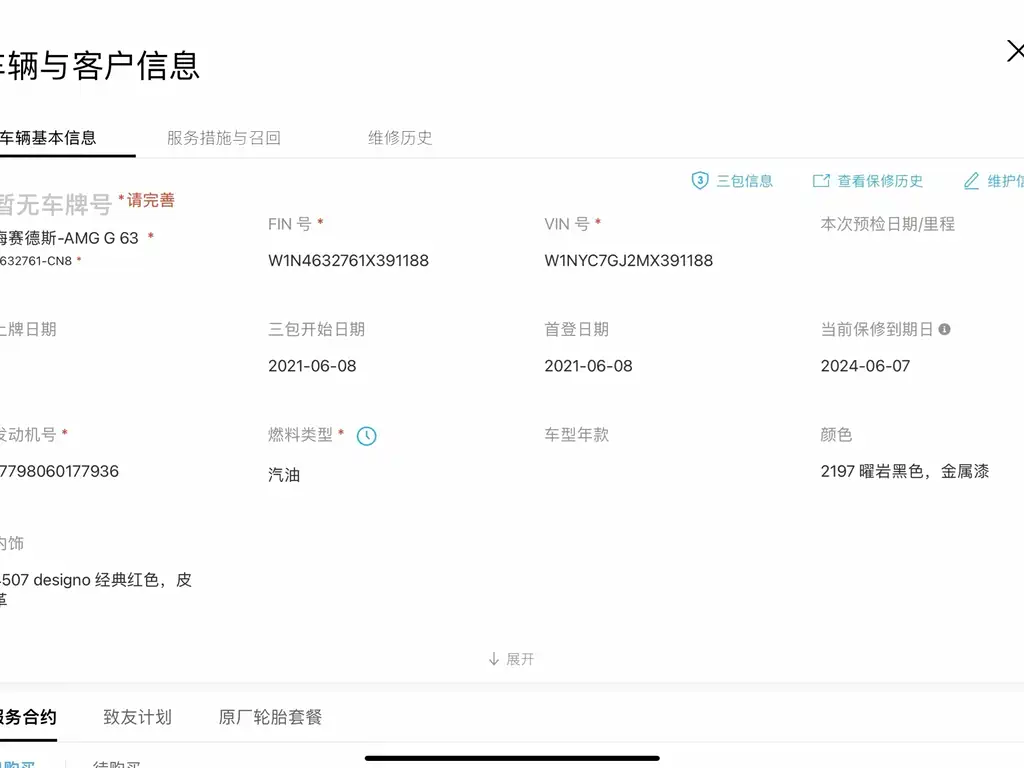Click the pencil edit icon
1024x768 pixels.
click(x=971, y=181)
